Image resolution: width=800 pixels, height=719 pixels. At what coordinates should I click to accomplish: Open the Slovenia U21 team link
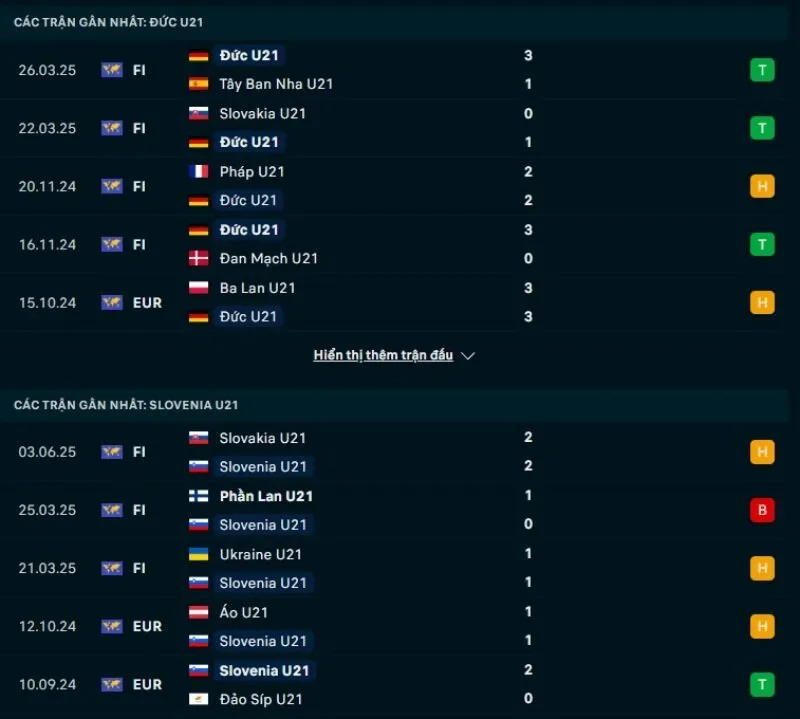coord(263,466)
